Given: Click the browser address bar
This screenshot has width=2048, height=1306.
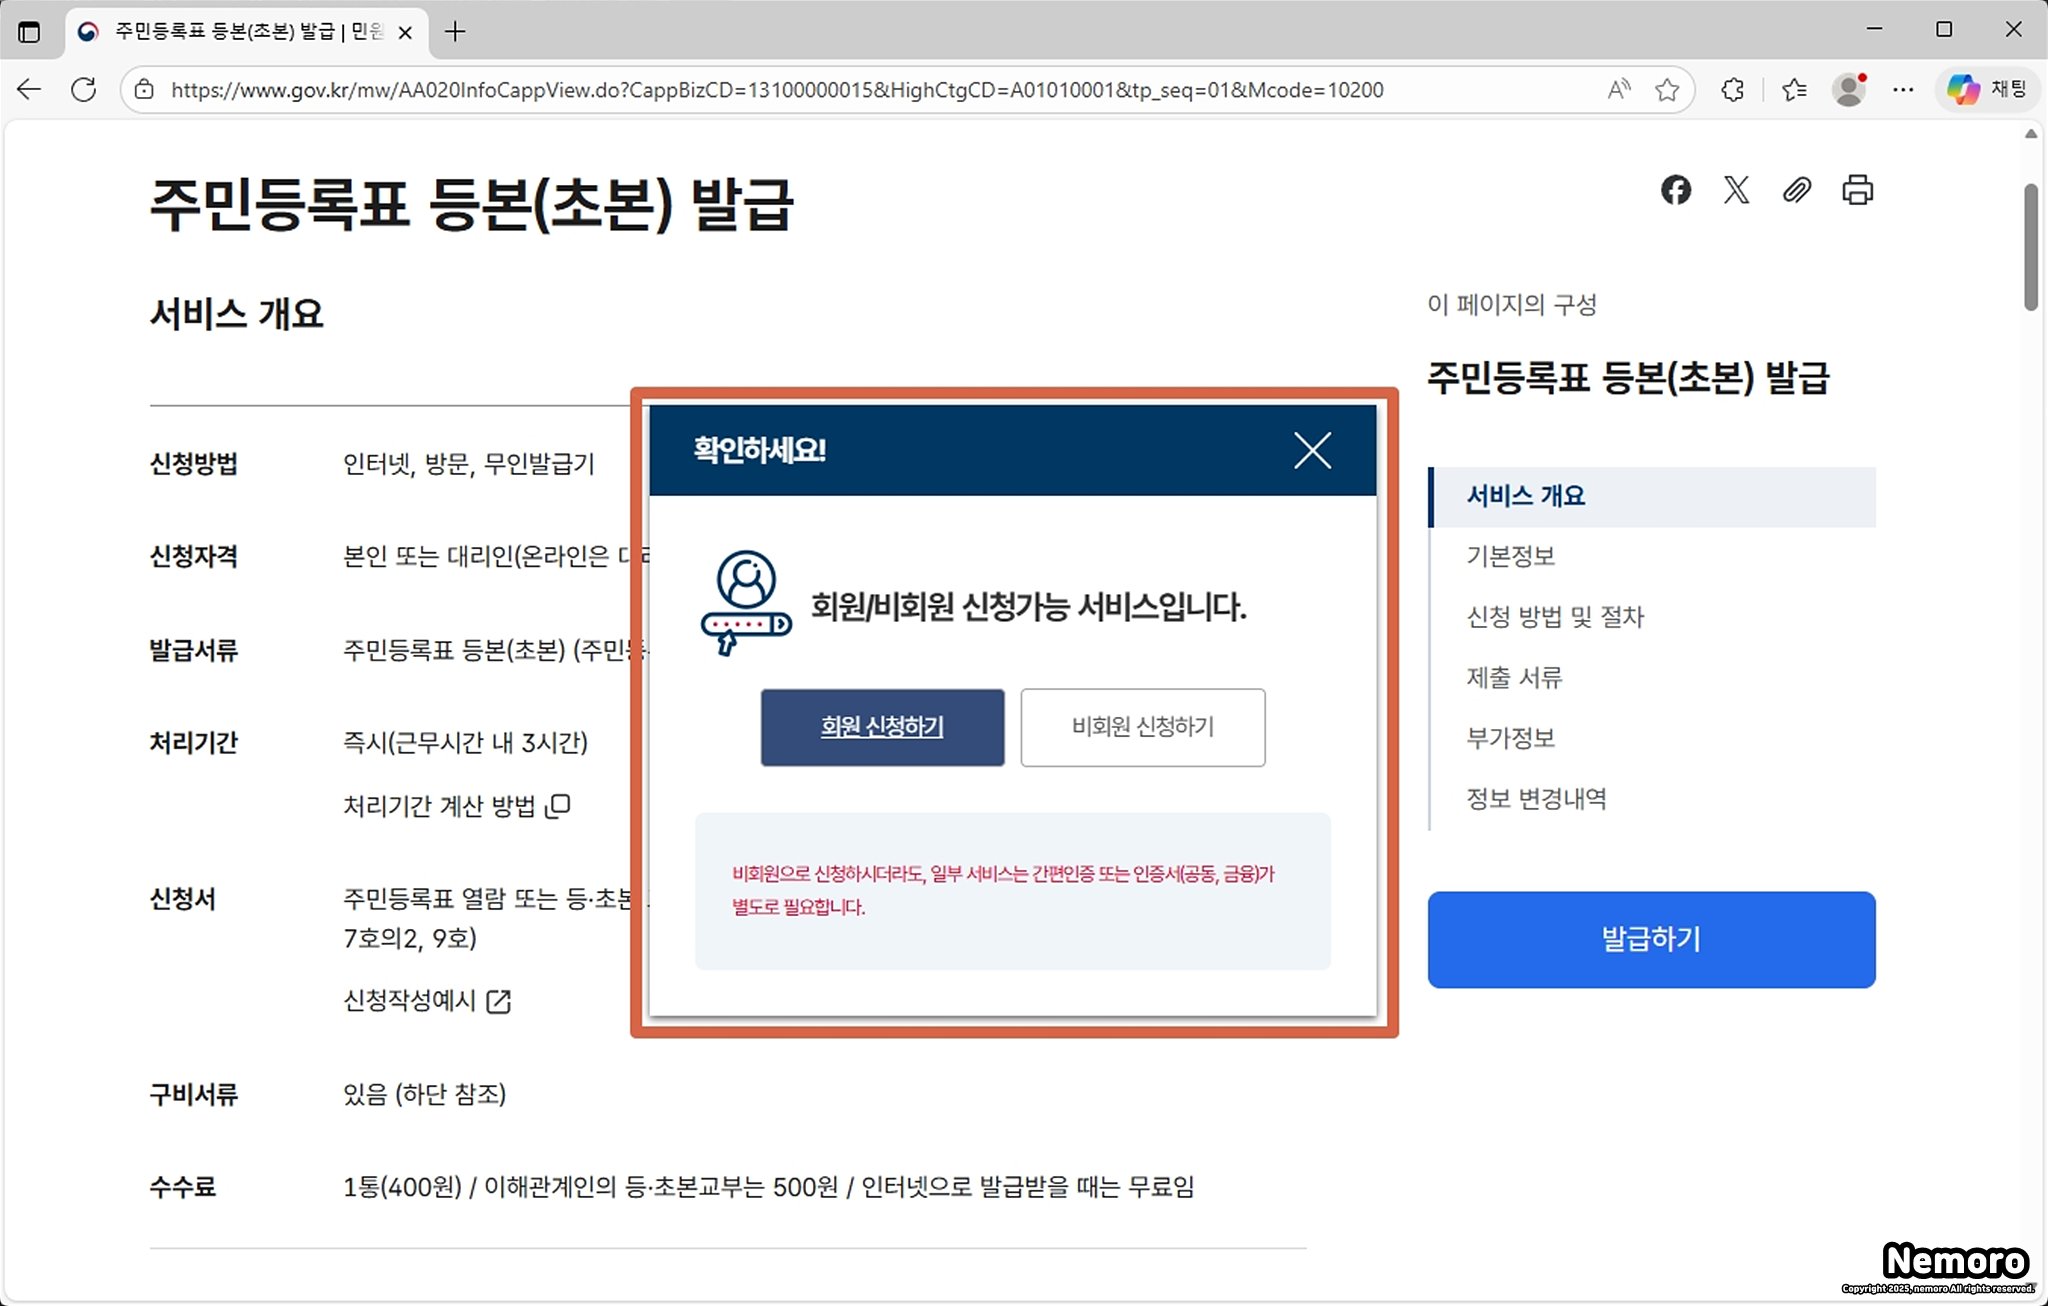Looking at the screenshot, I should click(x=776, y=90).
